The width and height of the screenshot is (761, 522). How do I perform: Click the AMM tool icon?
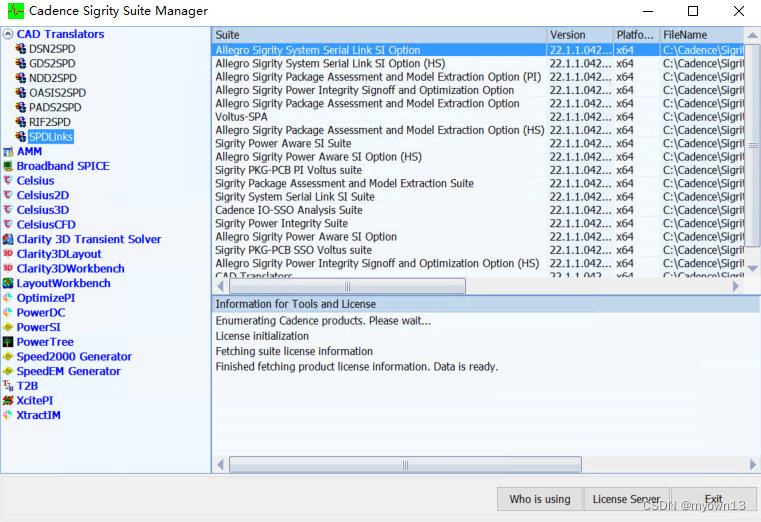tap(8, 151)
